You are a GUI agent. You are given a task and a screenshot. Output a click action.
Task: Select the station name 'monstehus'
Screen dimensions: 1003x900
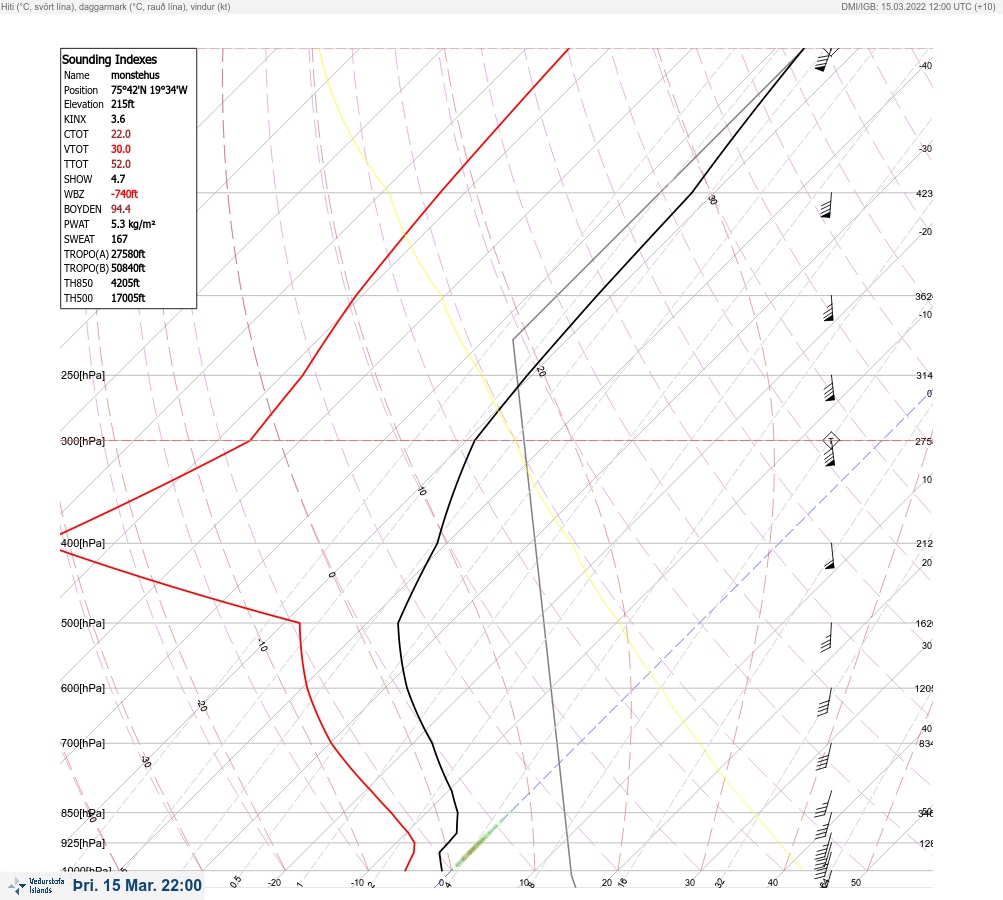tap(135, 75)
